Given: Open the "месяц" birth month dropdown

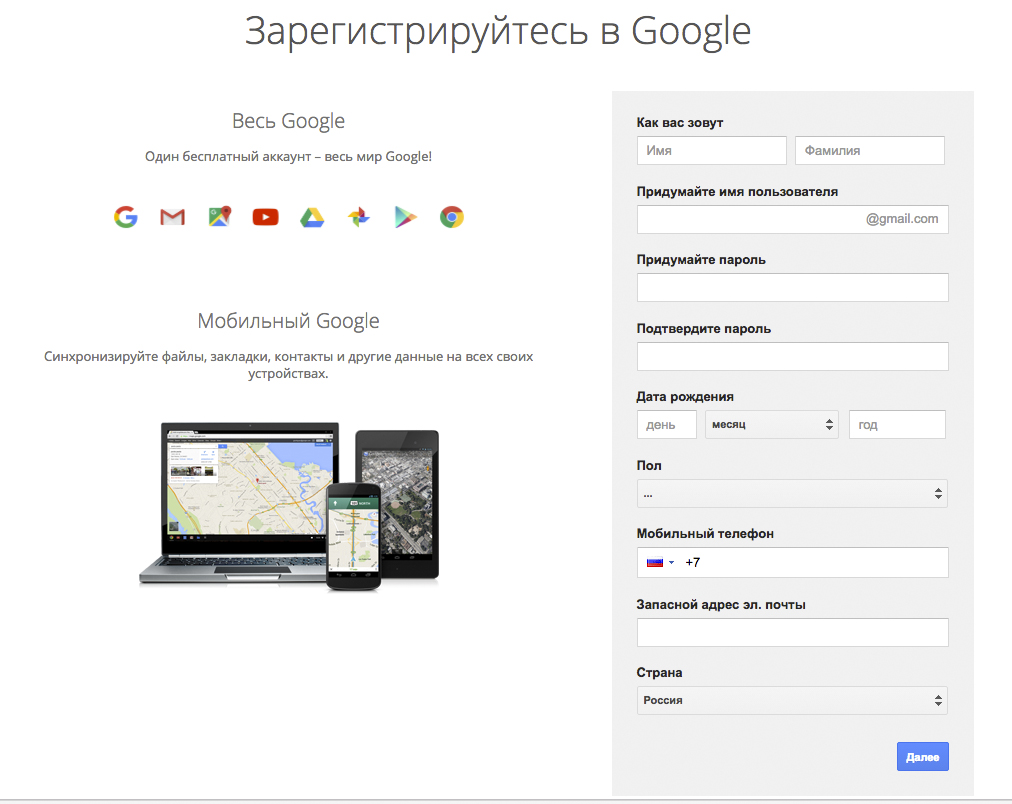Looking at the screenshot, I should click(773, 425).
